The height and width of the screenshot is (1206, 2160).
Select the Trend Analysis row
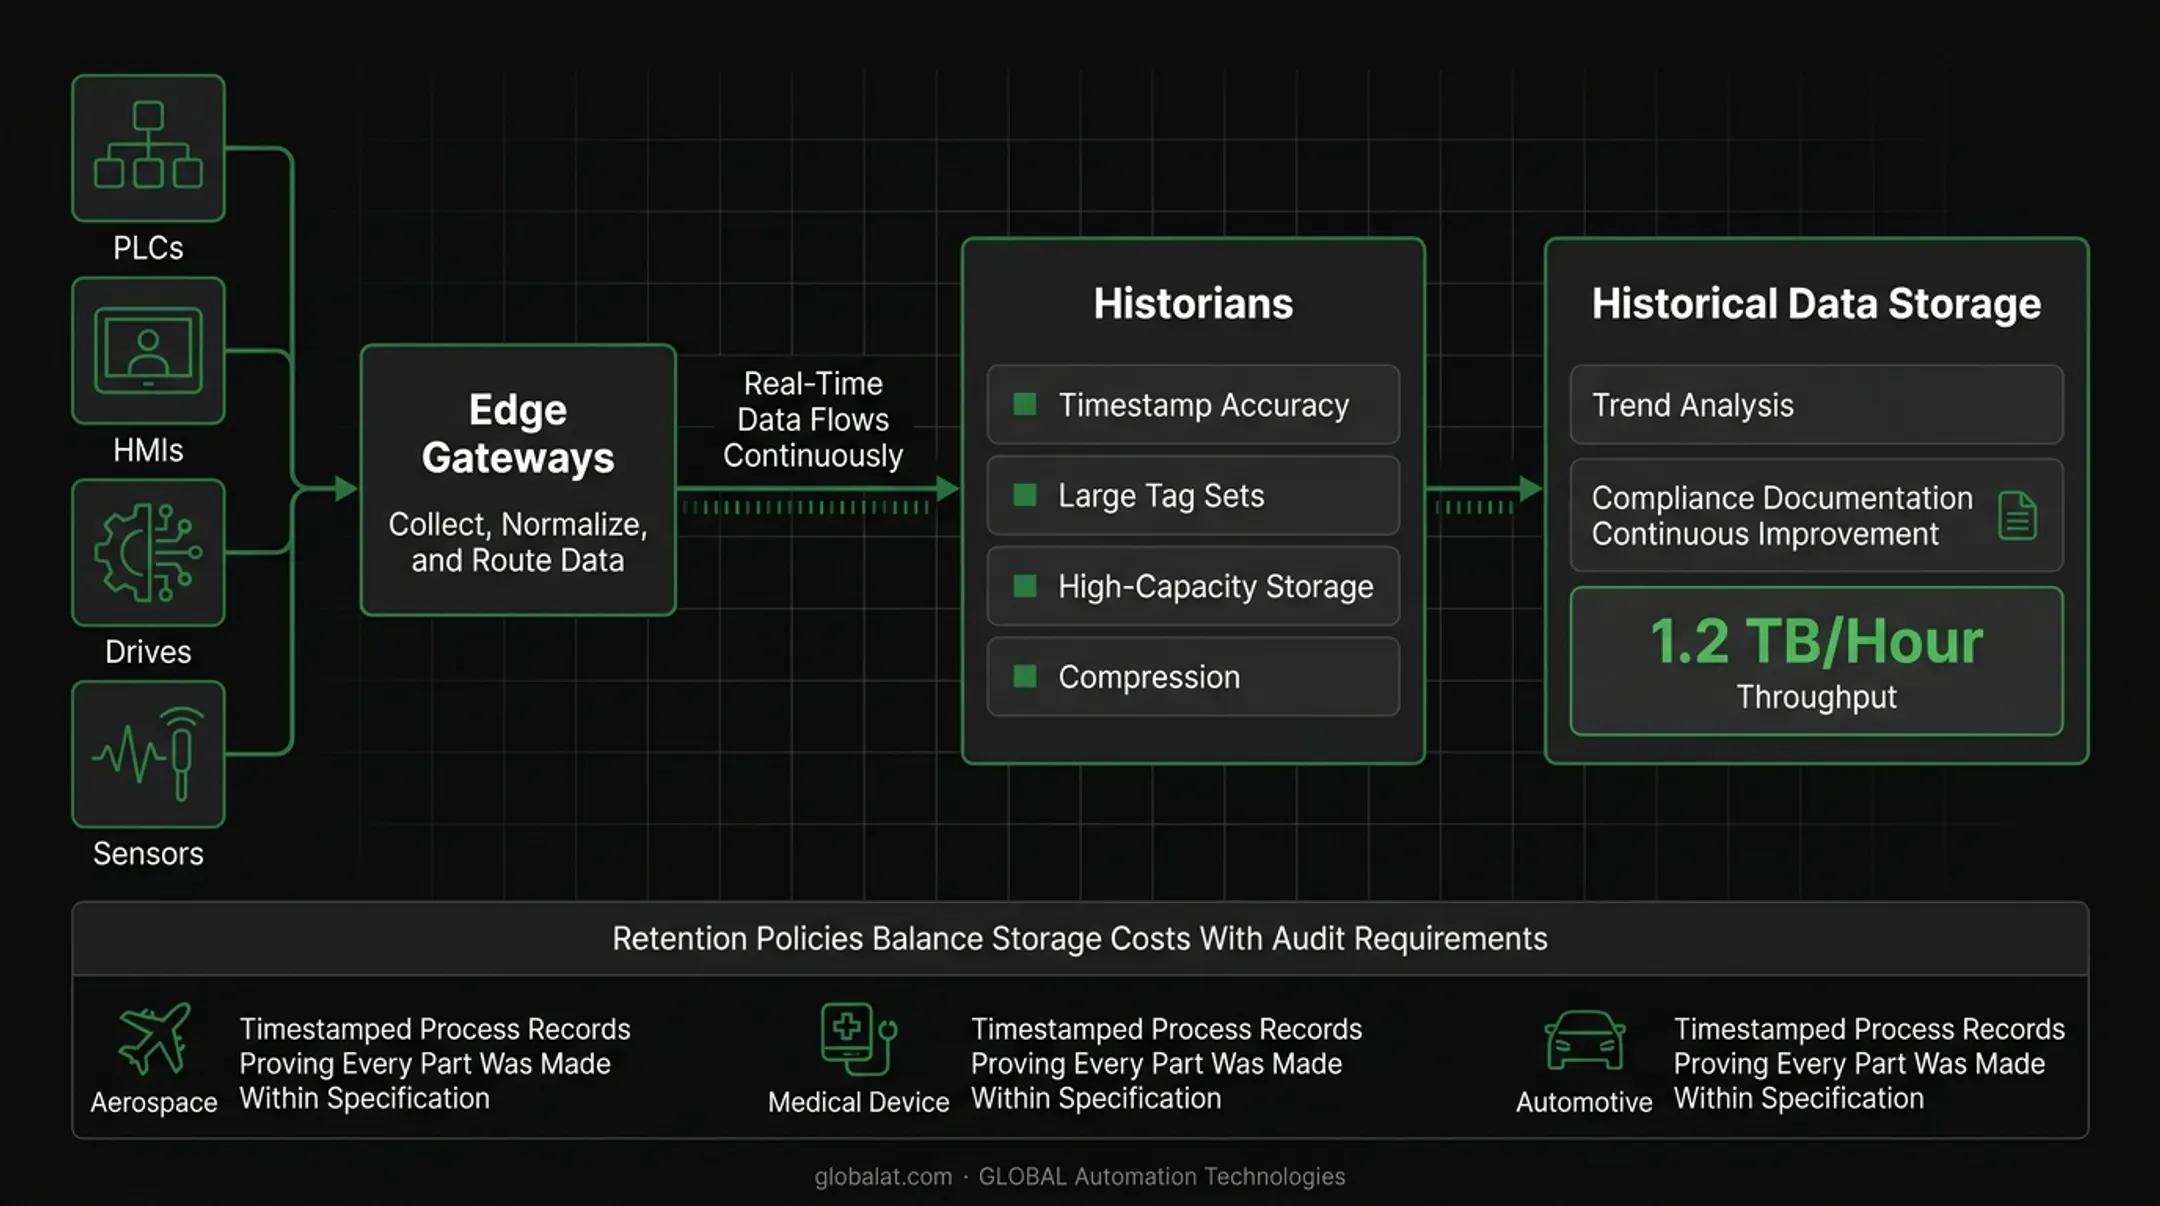point(1816,405)
